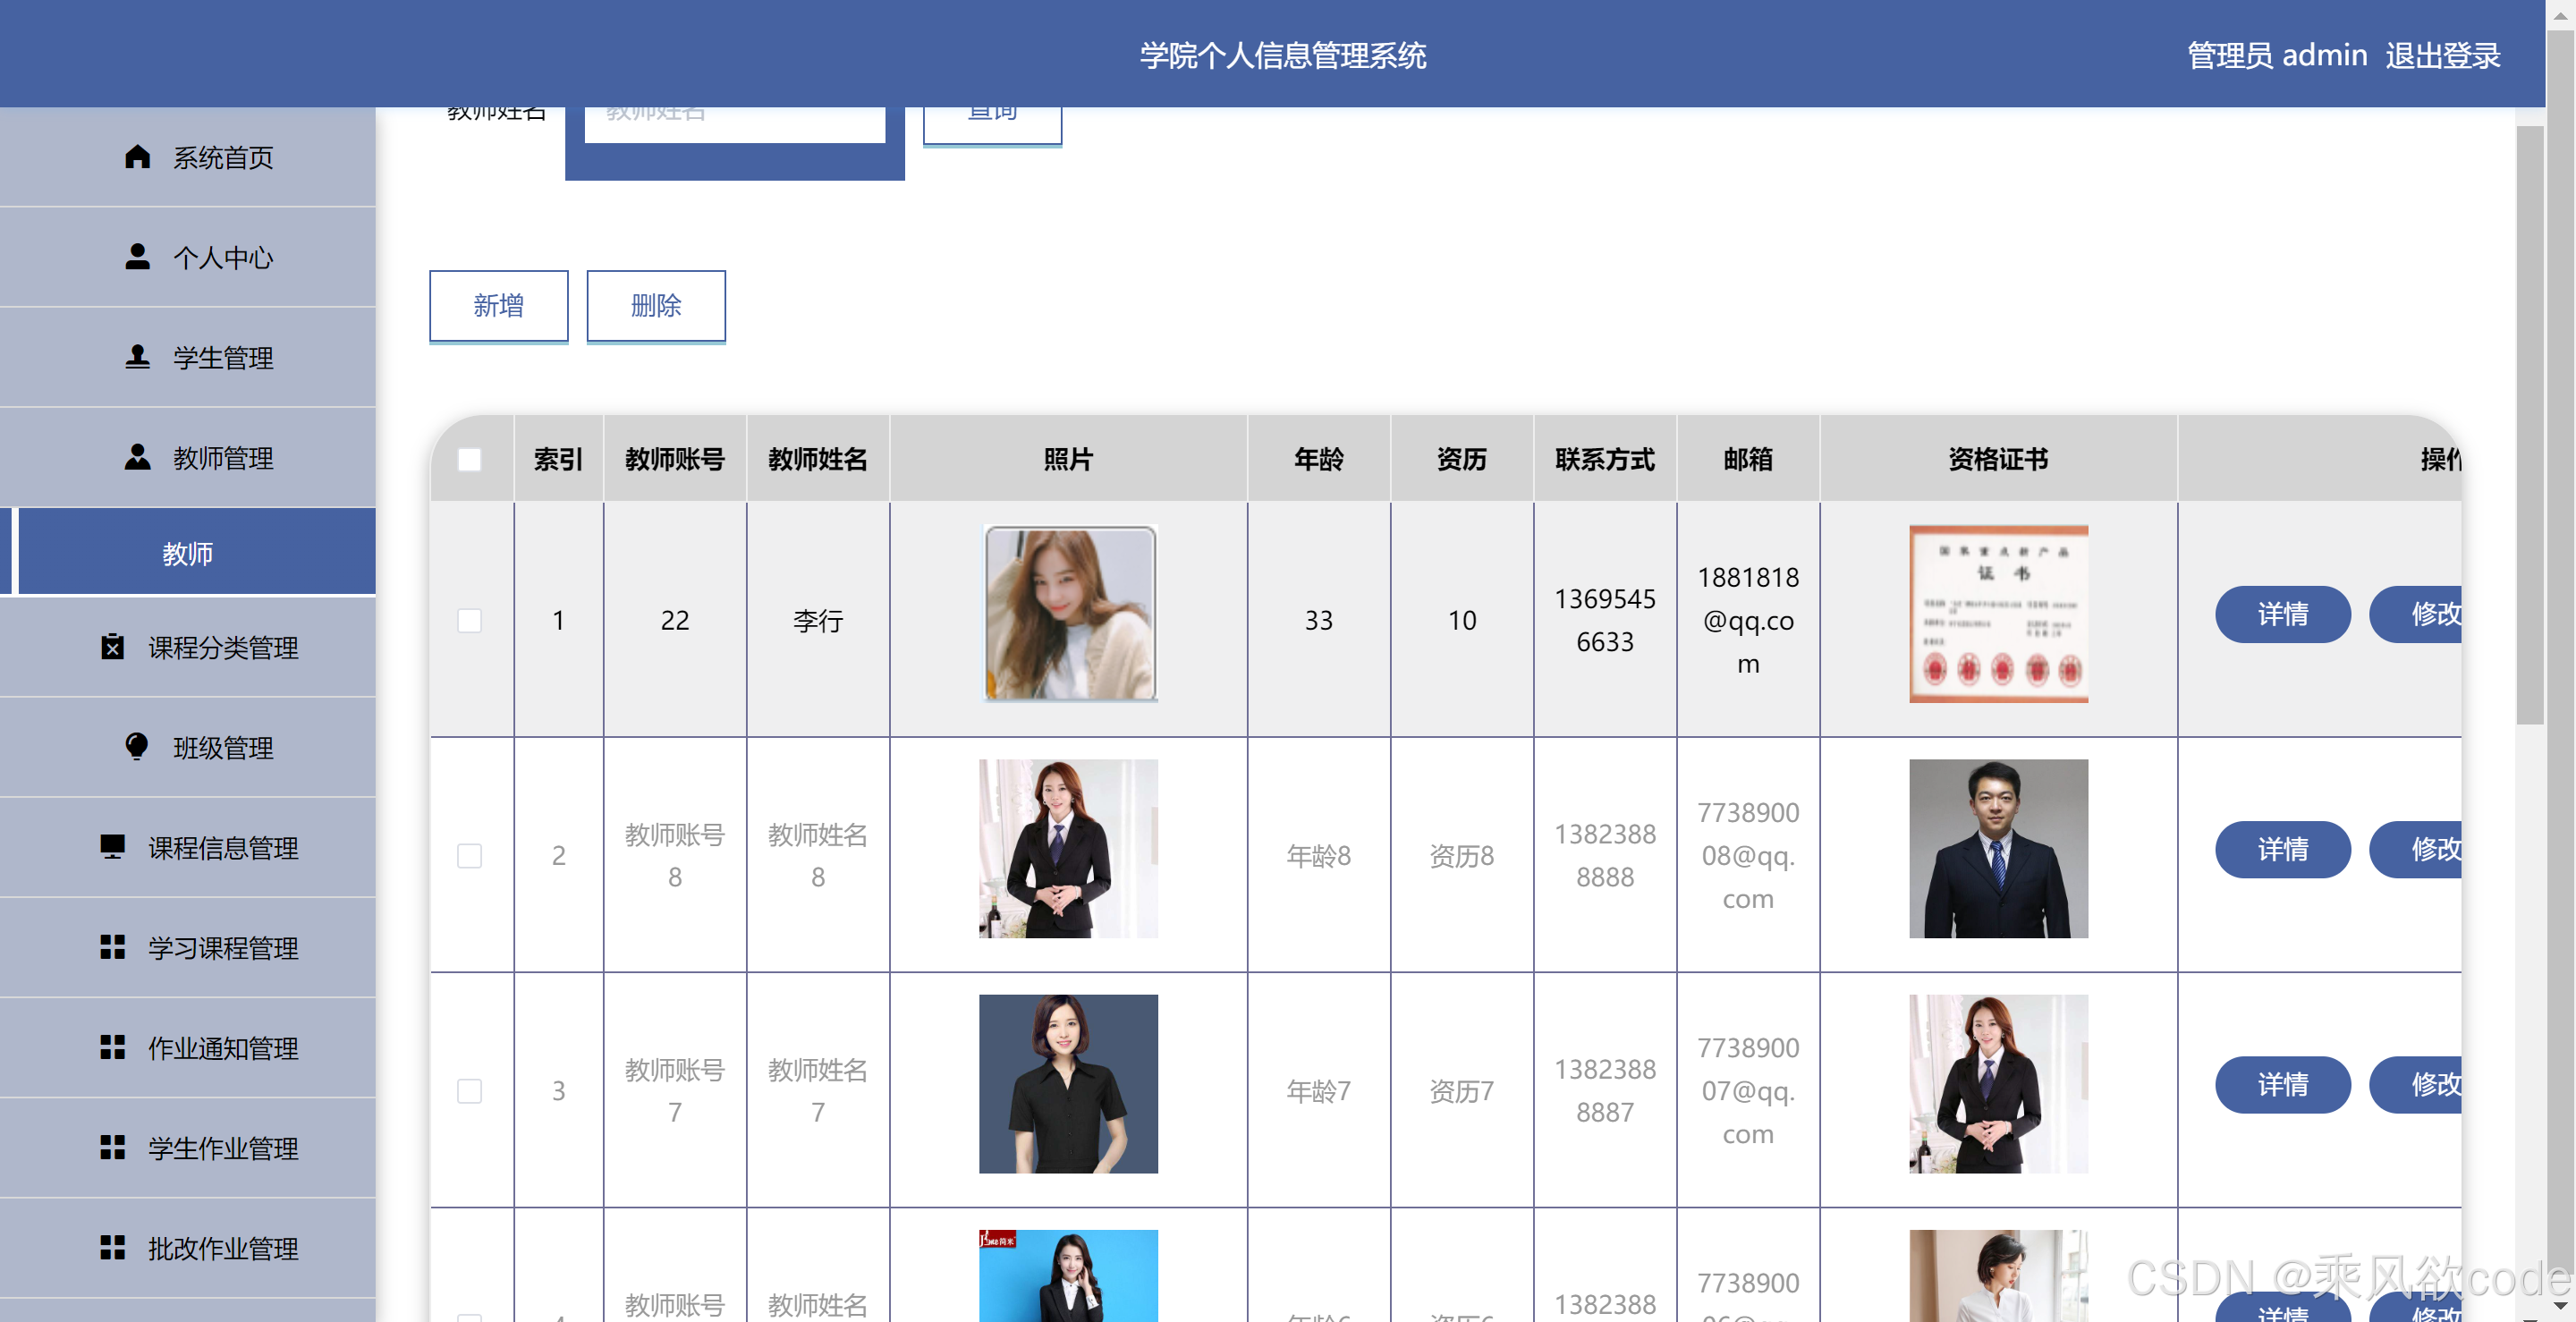Click the monitor icon beside 课程信息管理

112,847
